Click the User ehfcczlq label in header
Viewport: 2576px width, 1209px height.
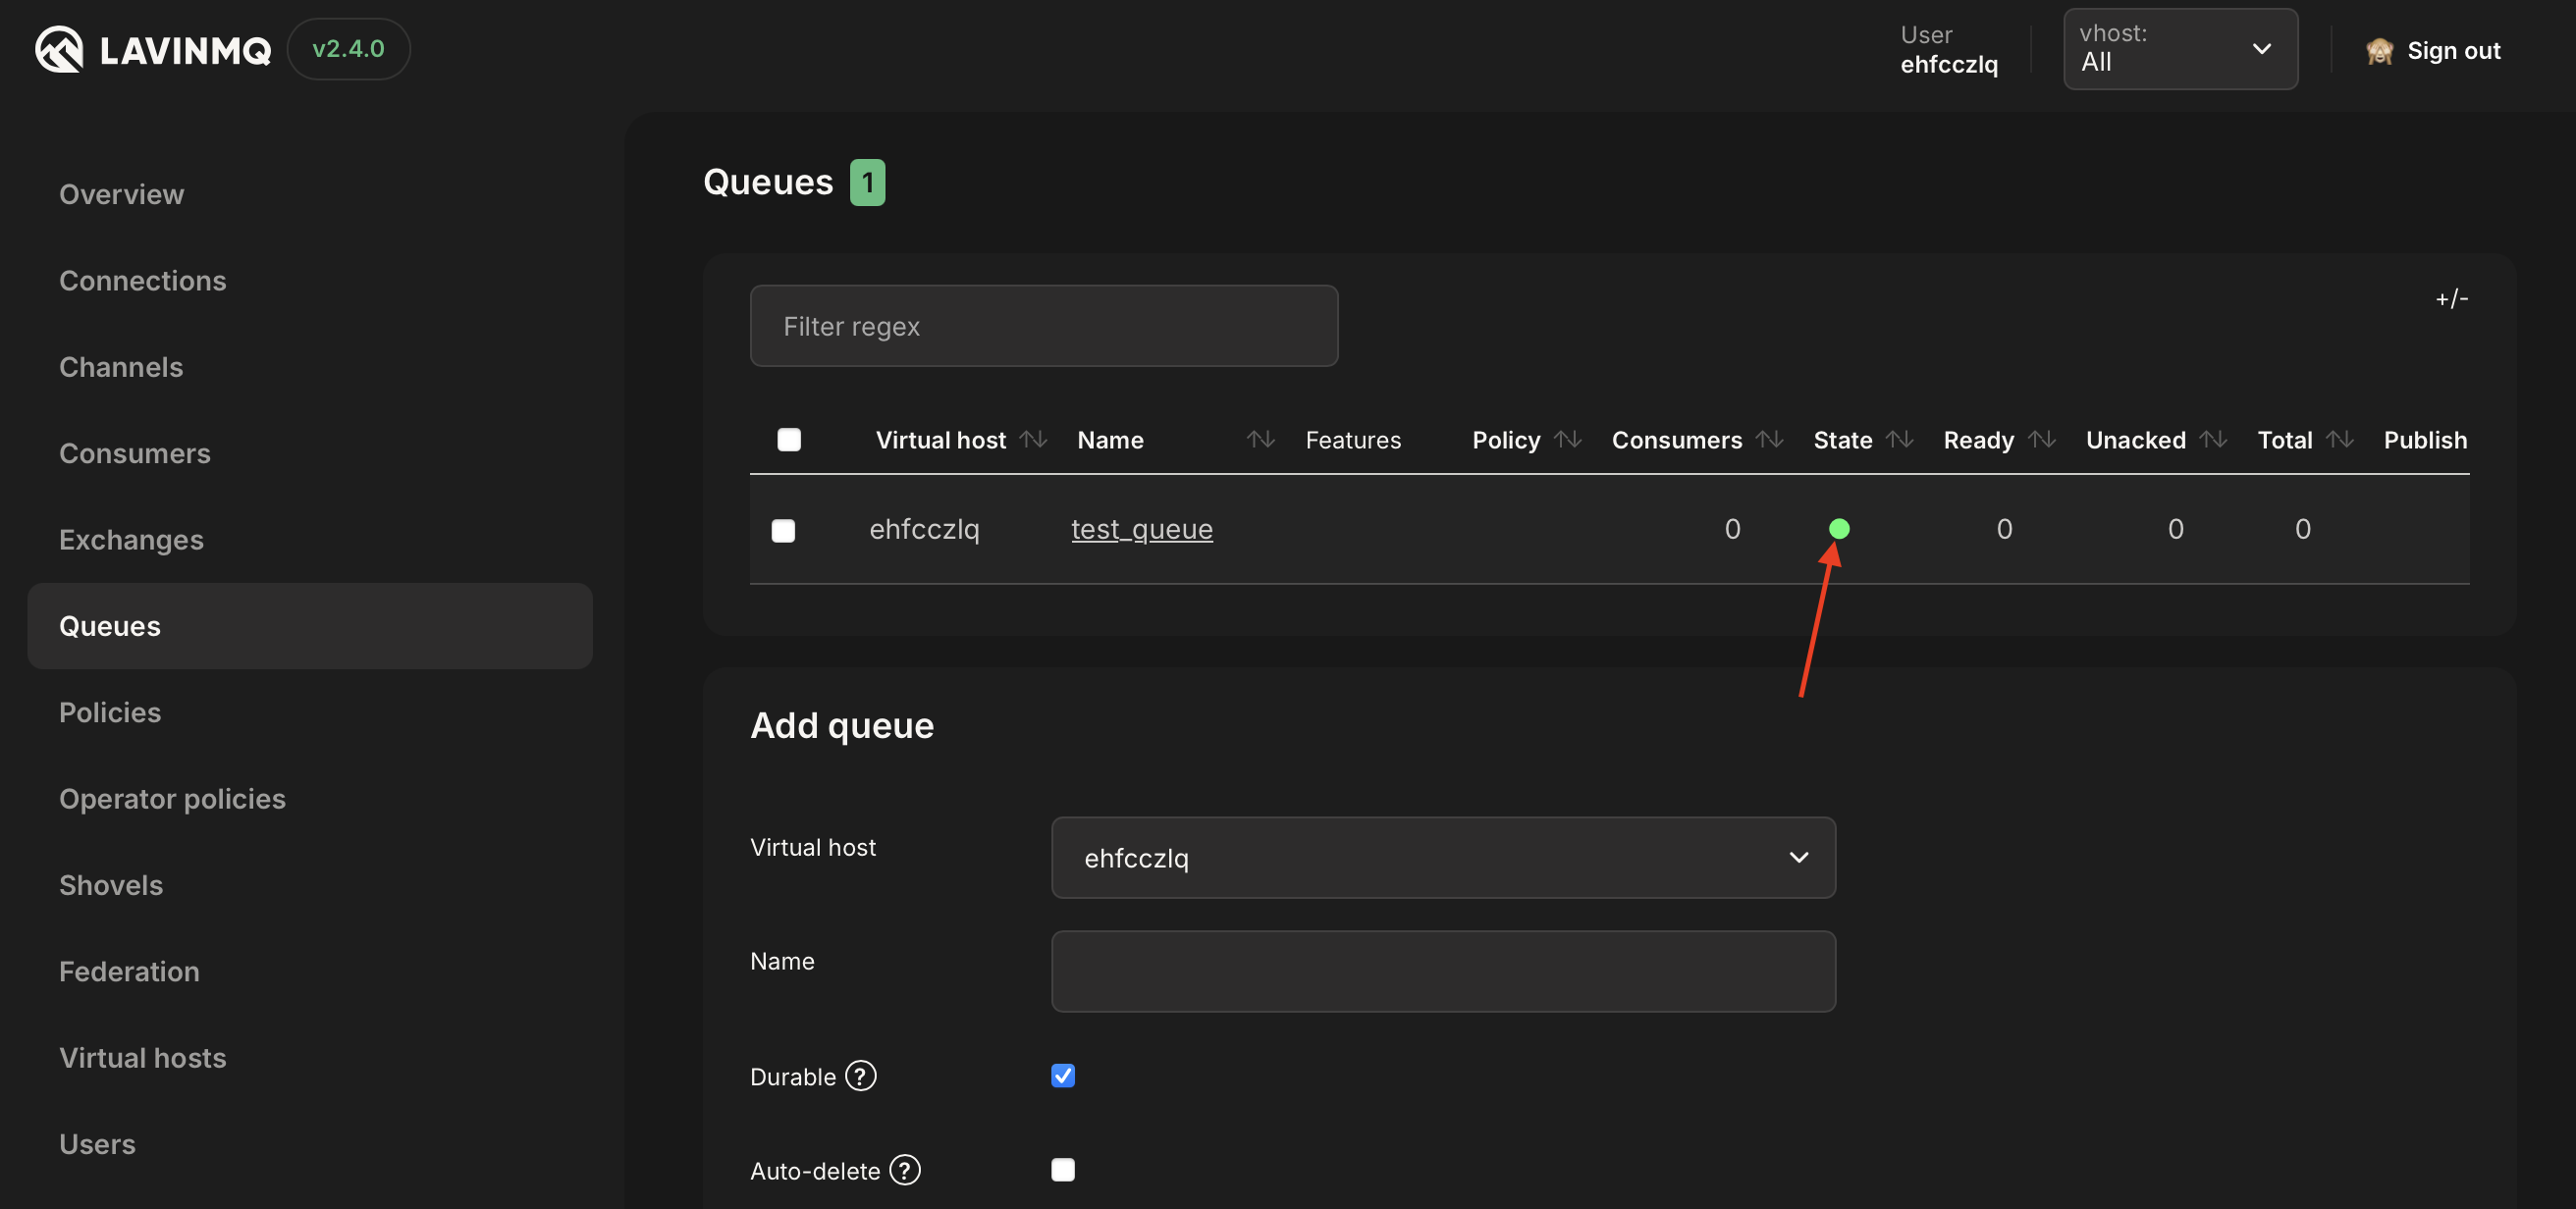[1949, 50]
